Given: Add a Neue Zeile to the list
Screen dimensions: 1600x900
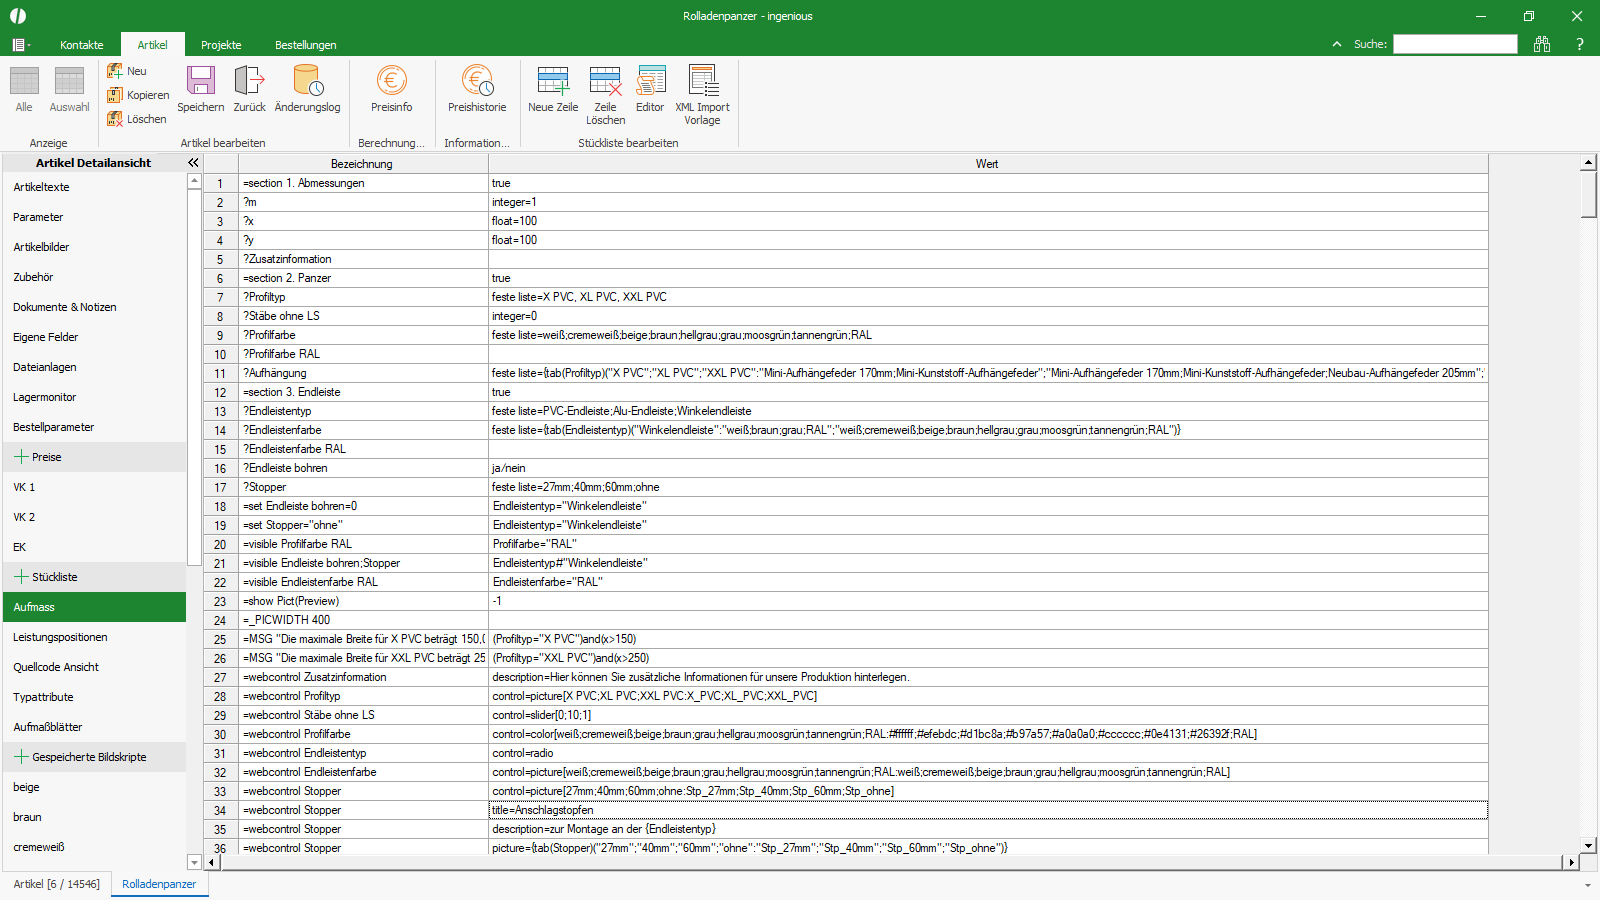Looking at the screenshot, I should (553, 89).
